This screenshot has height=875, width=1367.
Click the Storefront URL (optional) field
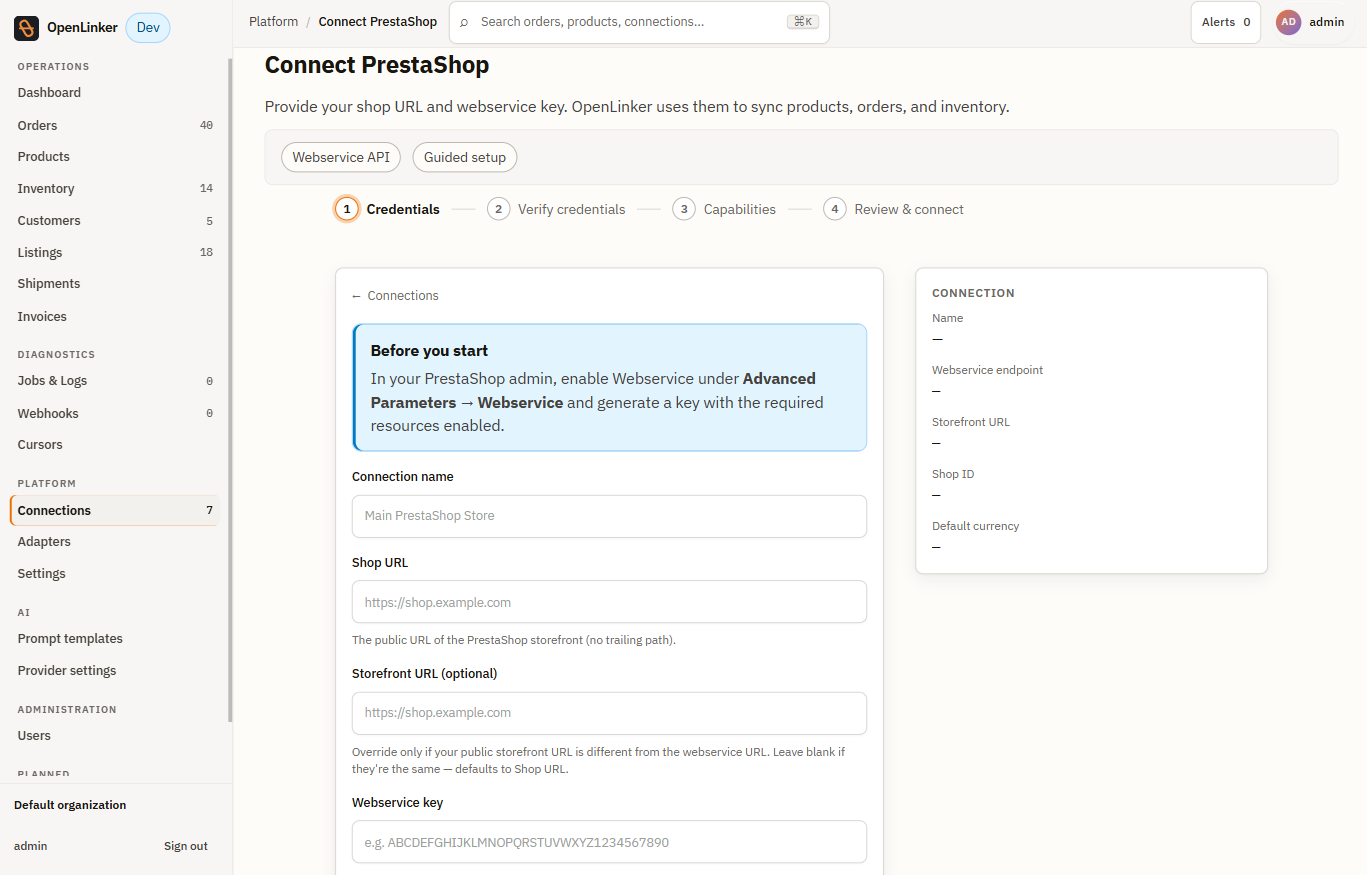[609, 713]
